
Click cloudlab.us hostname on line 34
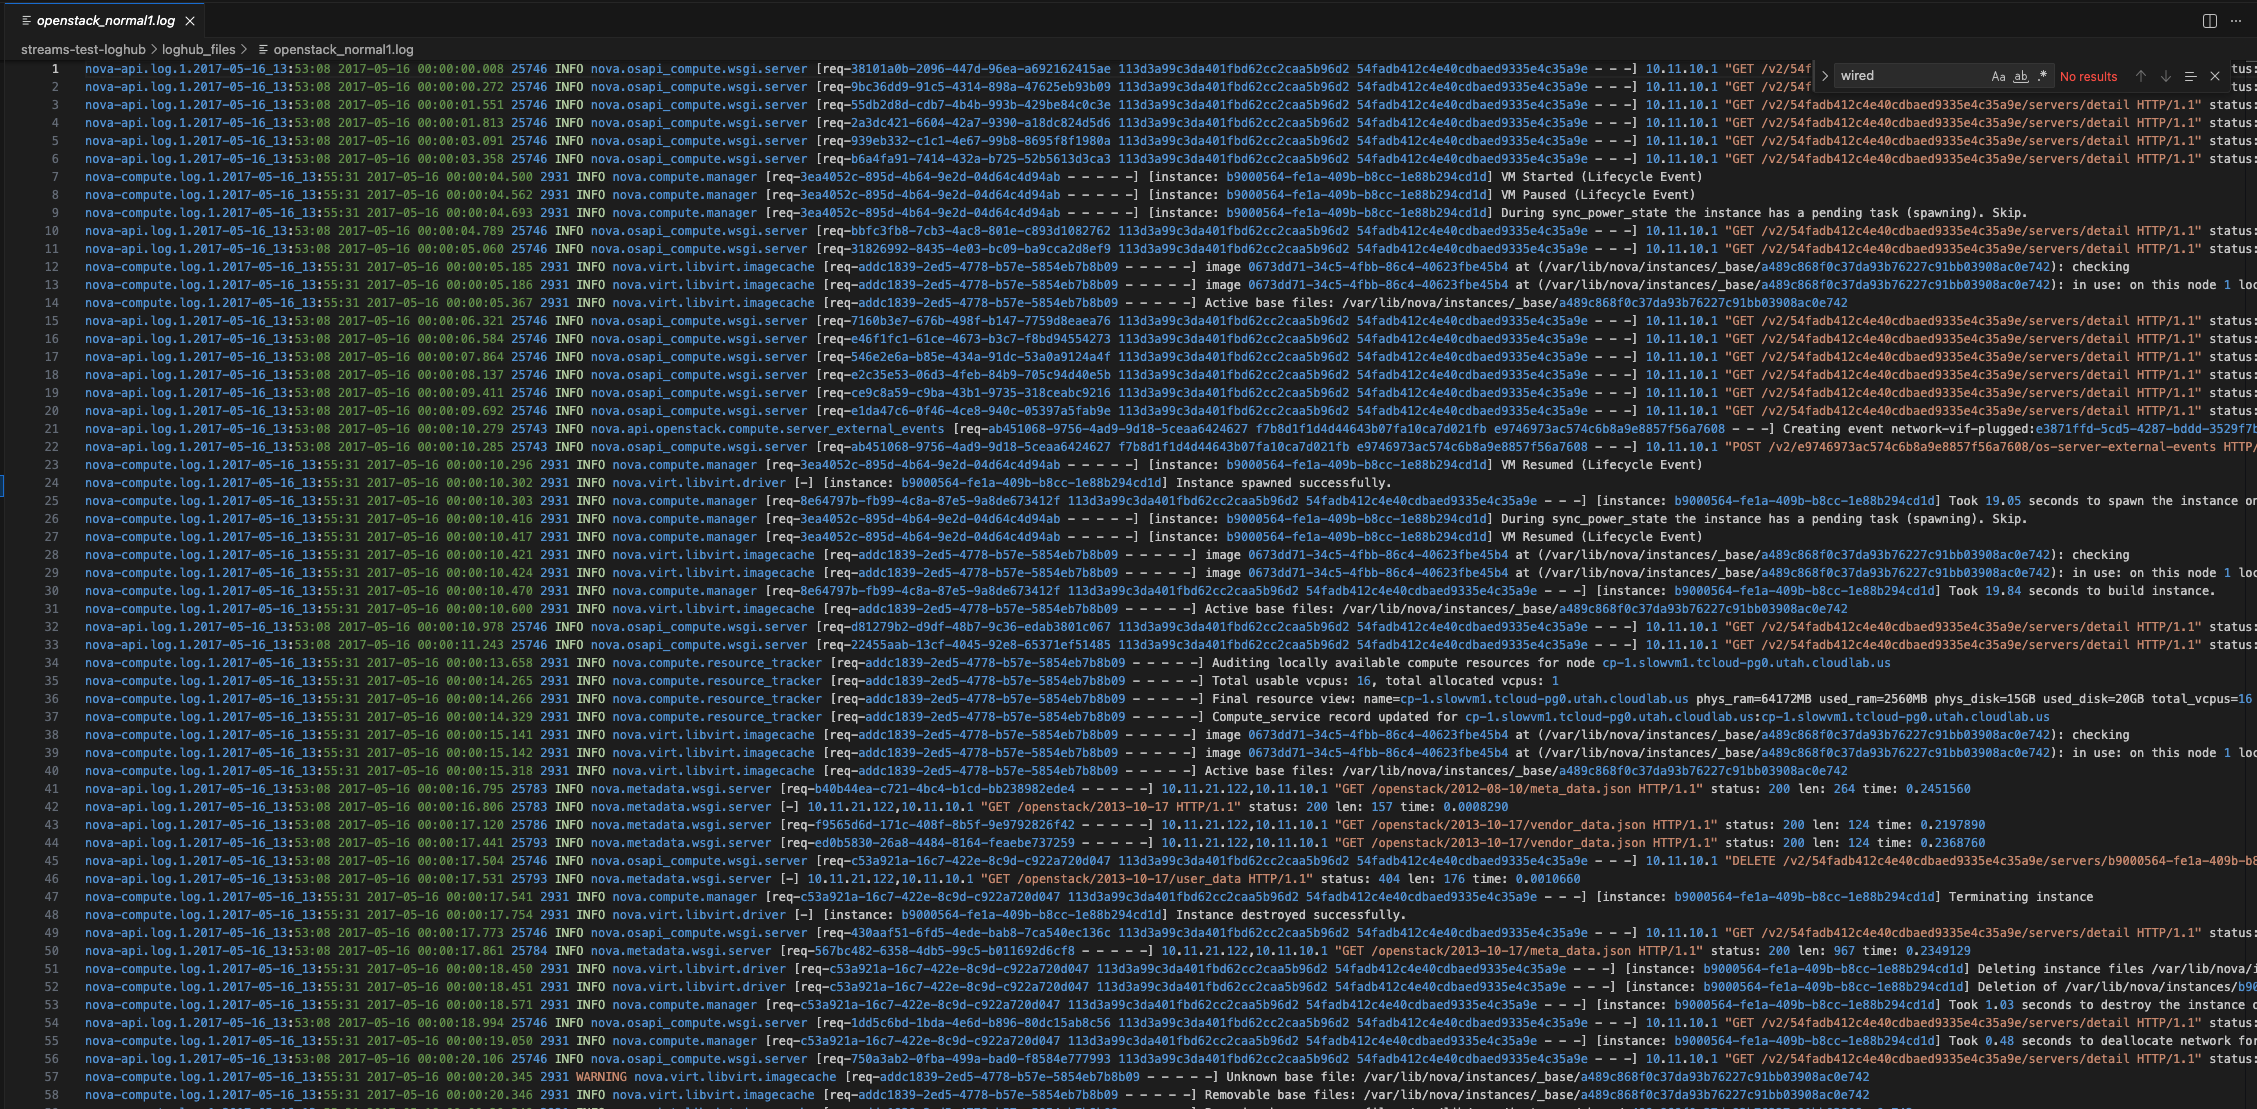(1746, 663)
